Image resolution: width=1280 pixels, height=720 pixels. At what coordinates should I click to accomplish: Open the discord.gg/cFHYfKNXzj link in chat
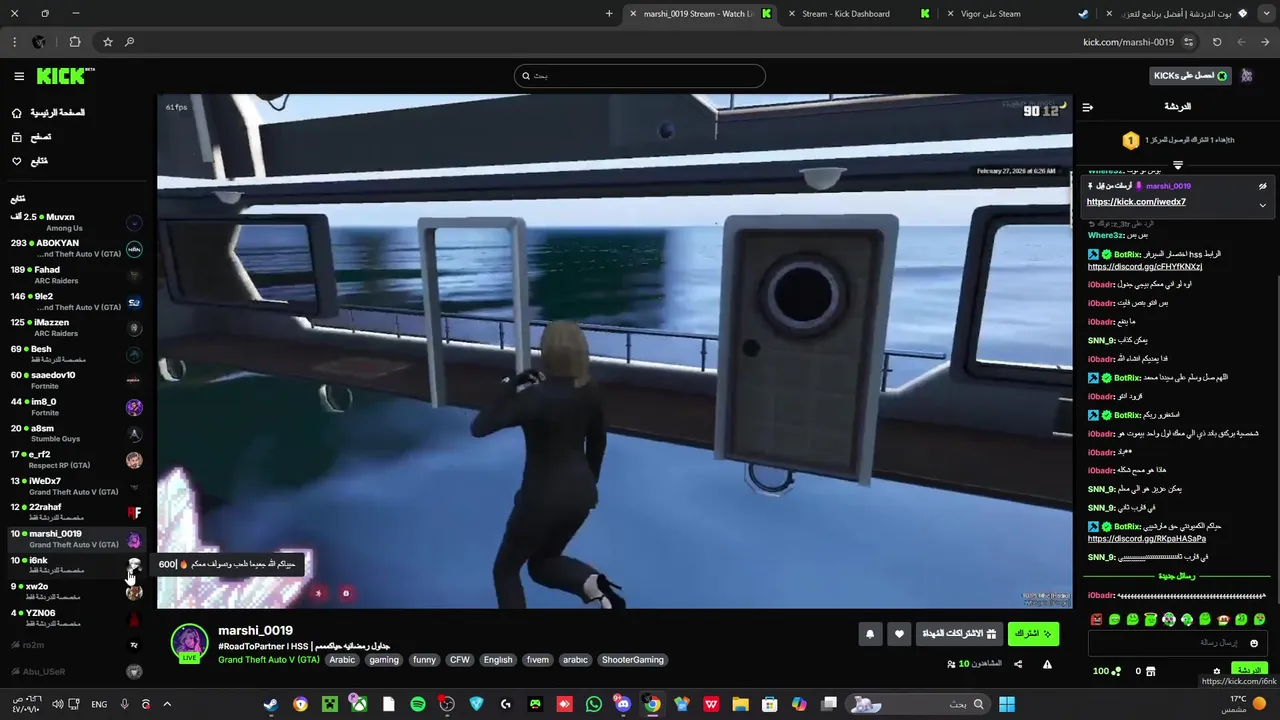1145,267
